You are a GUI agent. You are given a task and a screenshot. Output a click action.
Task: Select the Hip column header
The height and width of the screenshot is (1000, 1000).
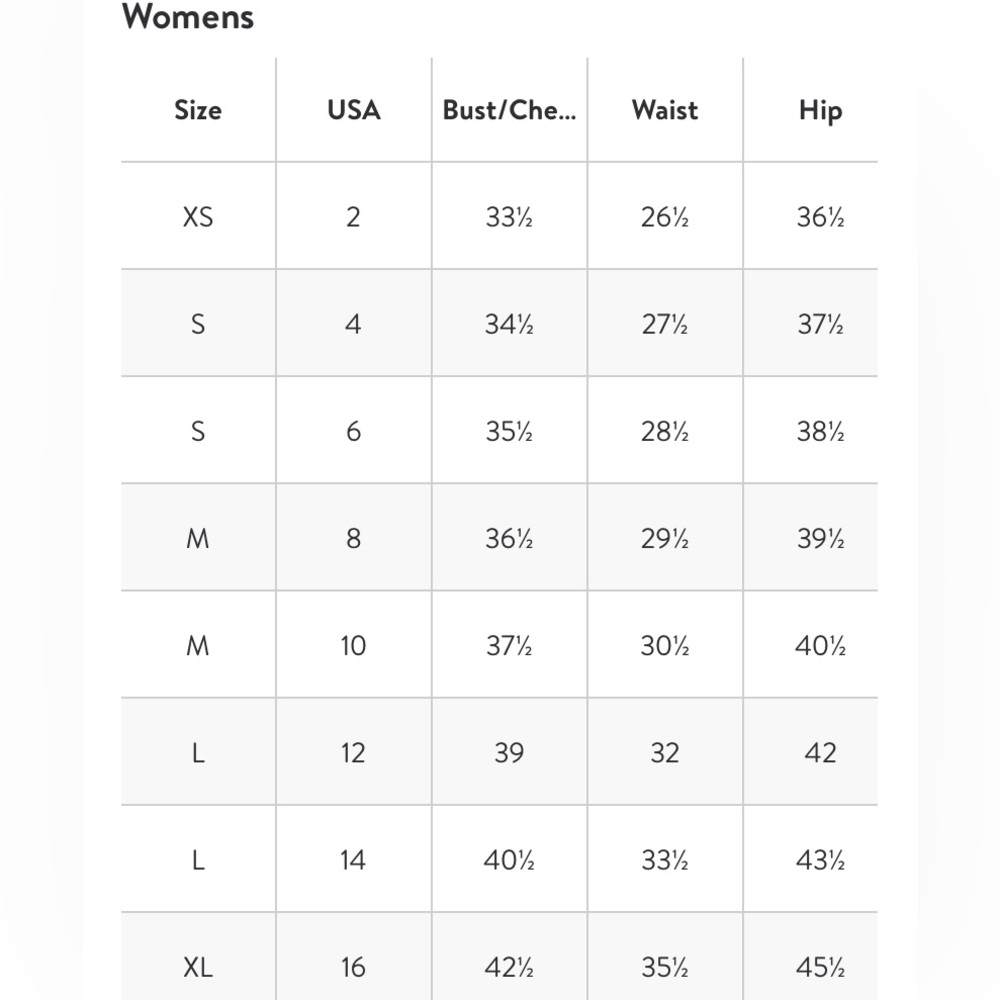tap(820, 111)
